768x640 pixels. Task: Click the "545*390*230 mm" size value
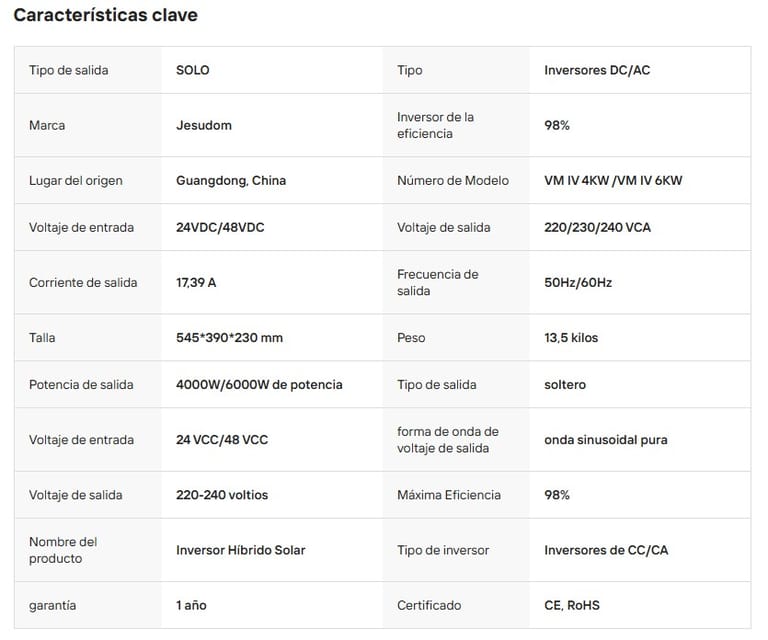click(229, 337)
